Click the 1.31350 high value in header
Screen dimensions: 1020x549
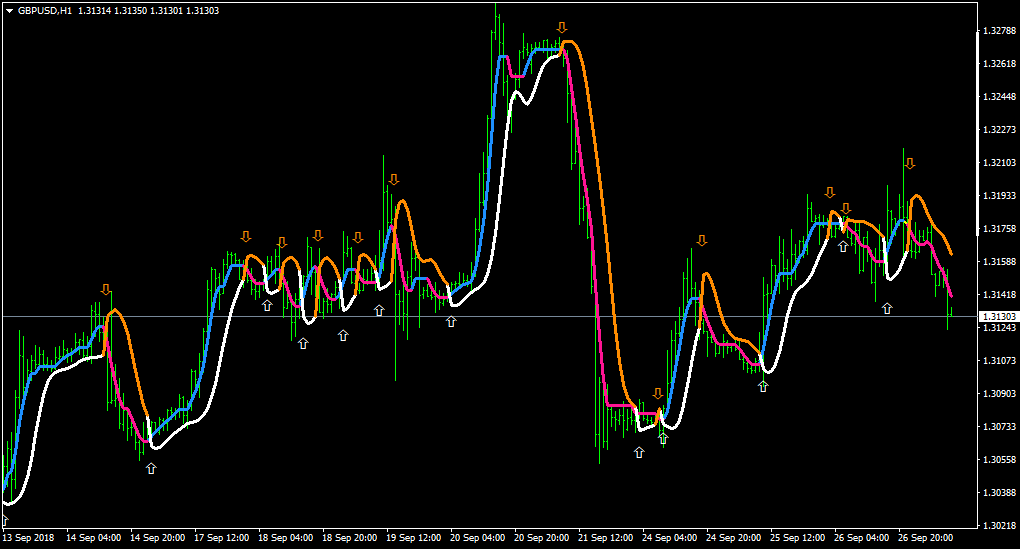pos(130,11)
